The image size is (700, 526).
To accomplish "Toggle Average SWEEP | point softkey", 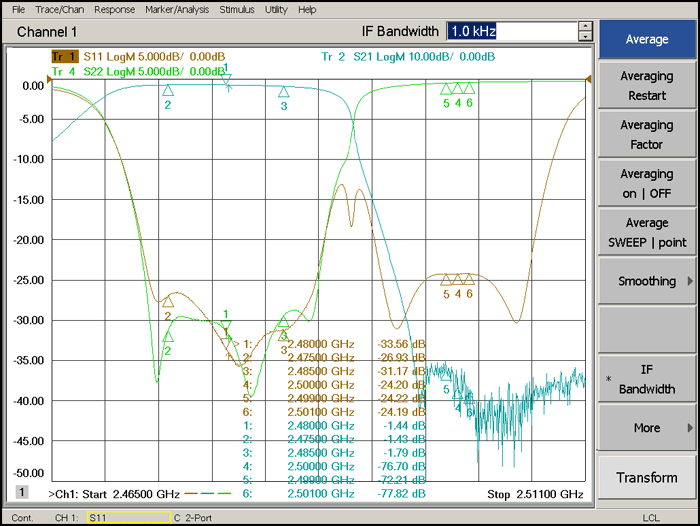I will coord(647,233).
